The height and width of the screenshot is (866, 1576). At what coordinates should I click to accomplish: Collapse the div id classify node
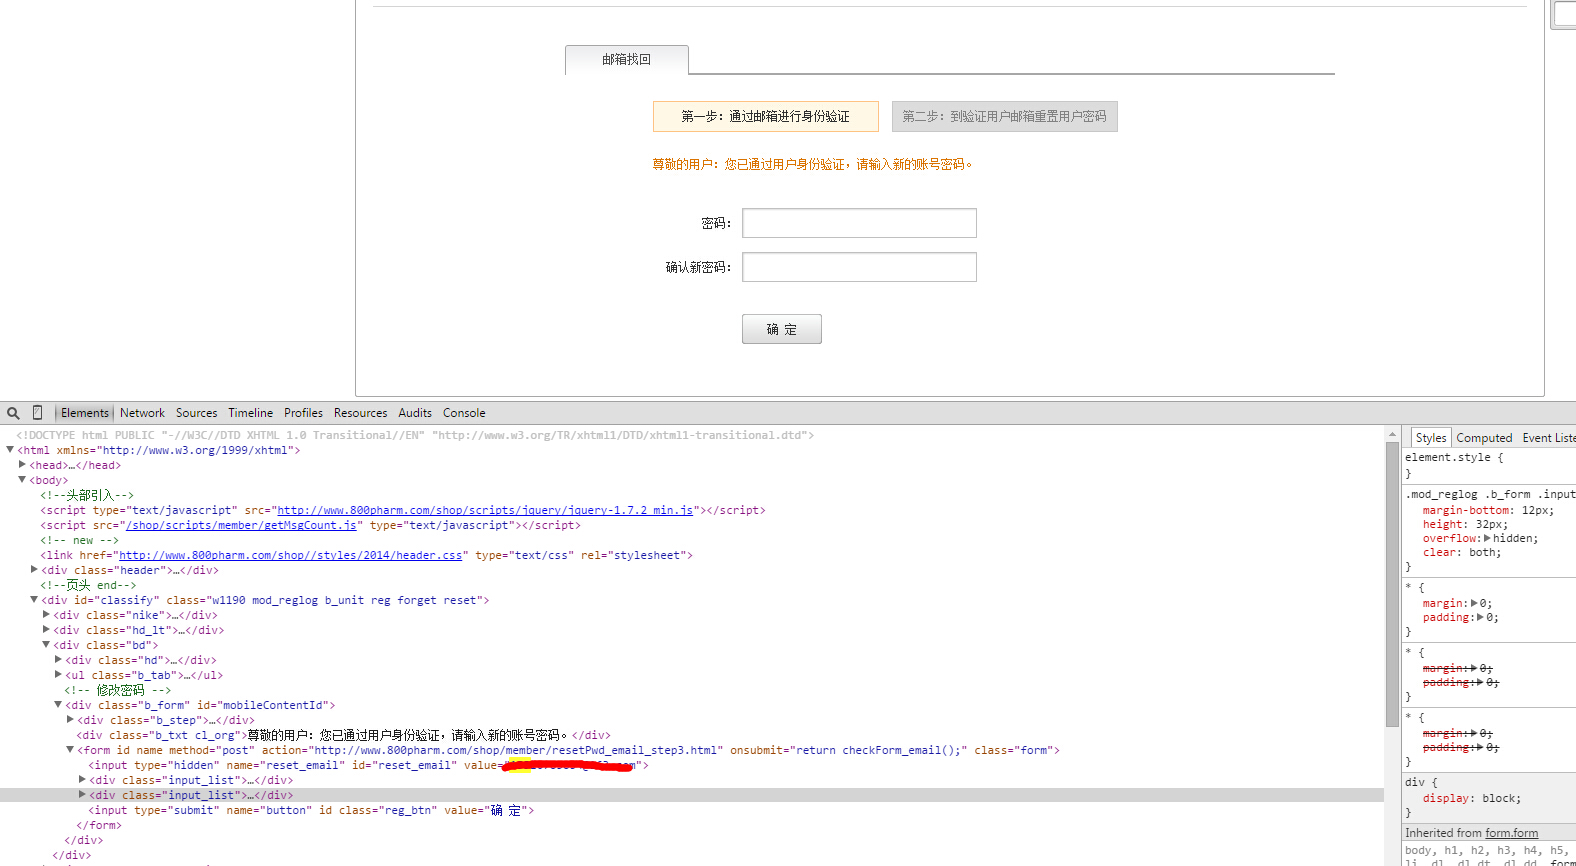[34, 600]
